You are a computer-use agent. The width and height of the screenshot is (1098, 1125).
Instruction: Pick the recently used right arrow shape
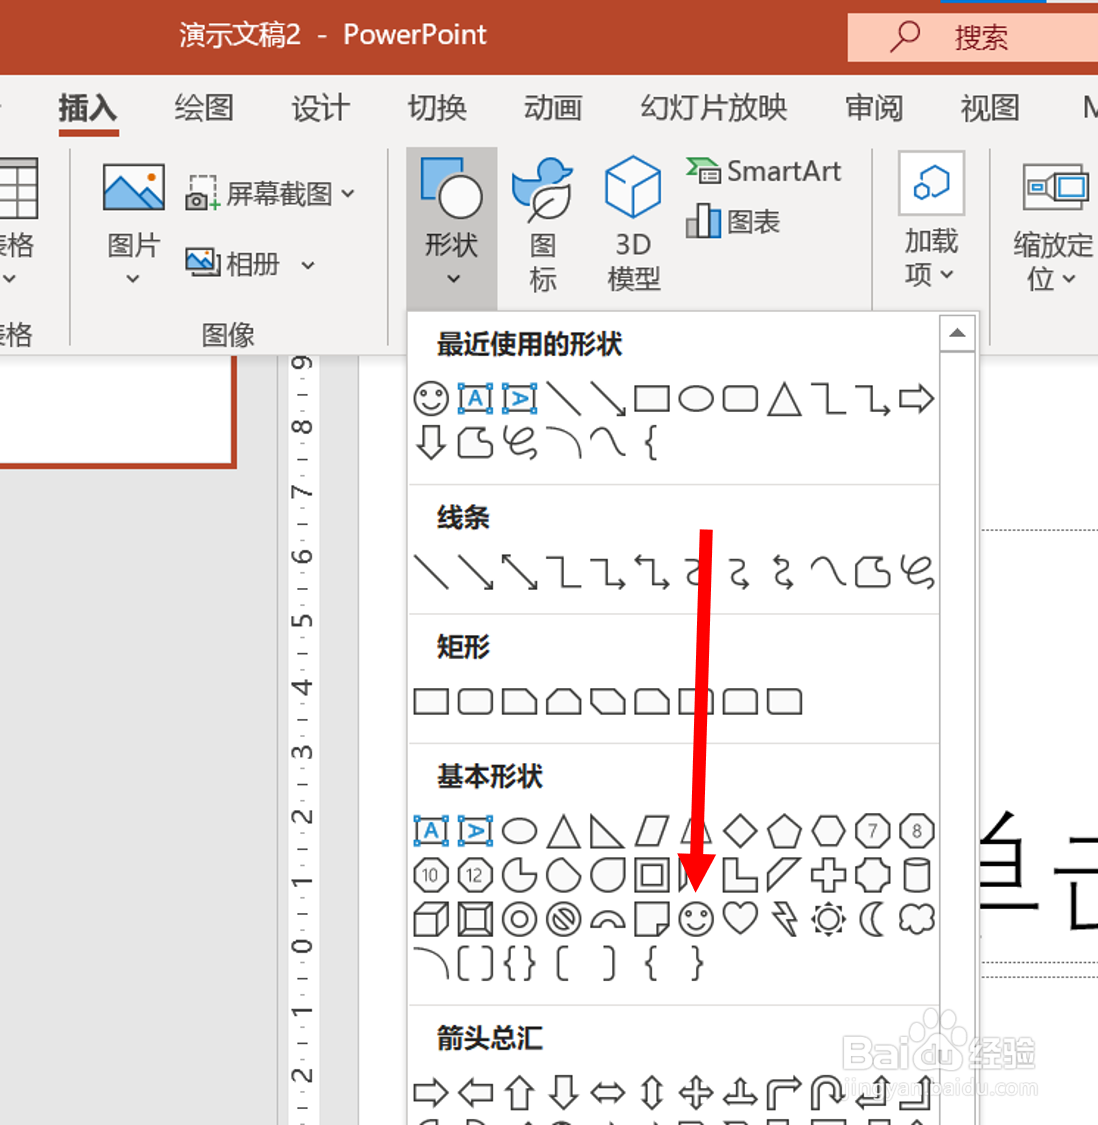coord(917,398)
